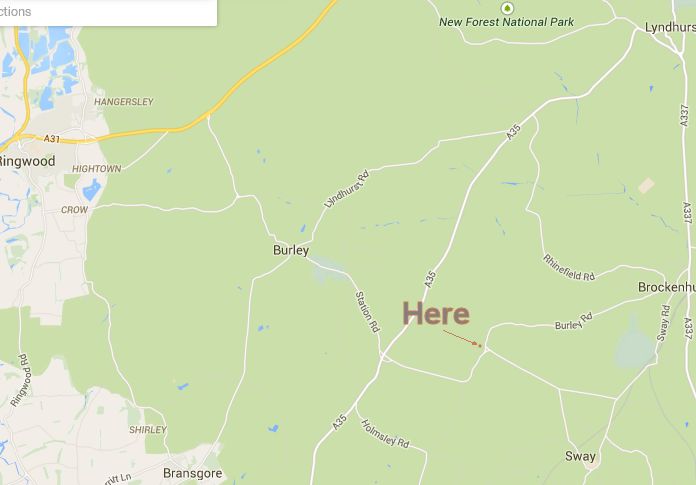Select the HANGERSLEY locality label
This screenshot has width=696, height=485.
[x=123, y=102]
